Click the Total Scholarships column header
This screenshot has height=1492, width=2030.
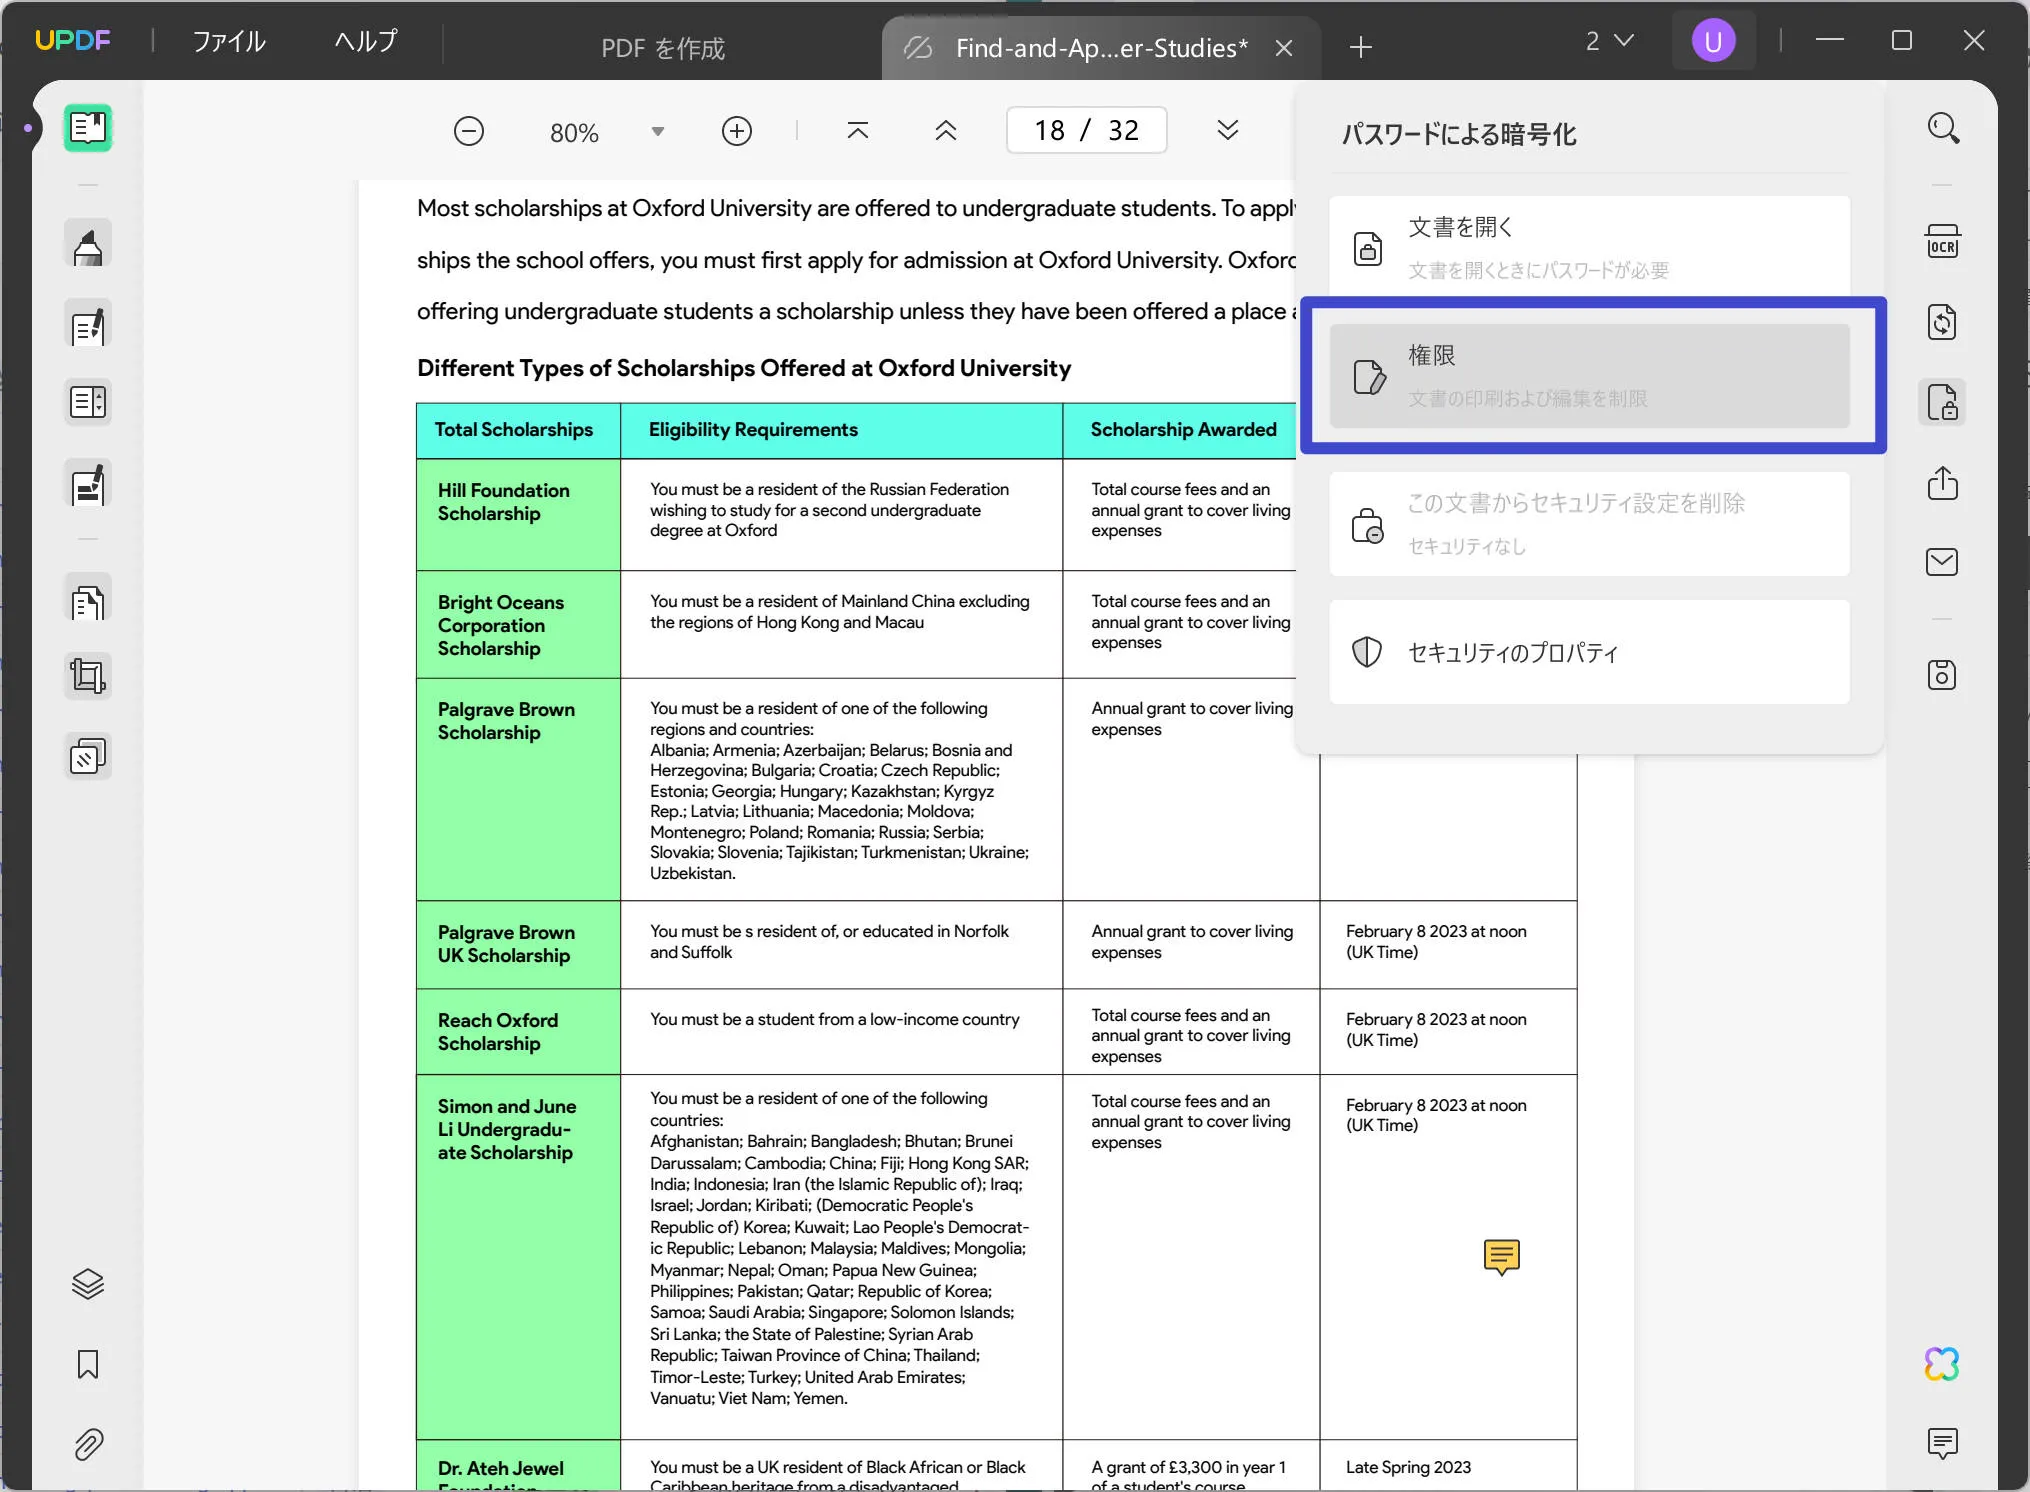(518, 430)
